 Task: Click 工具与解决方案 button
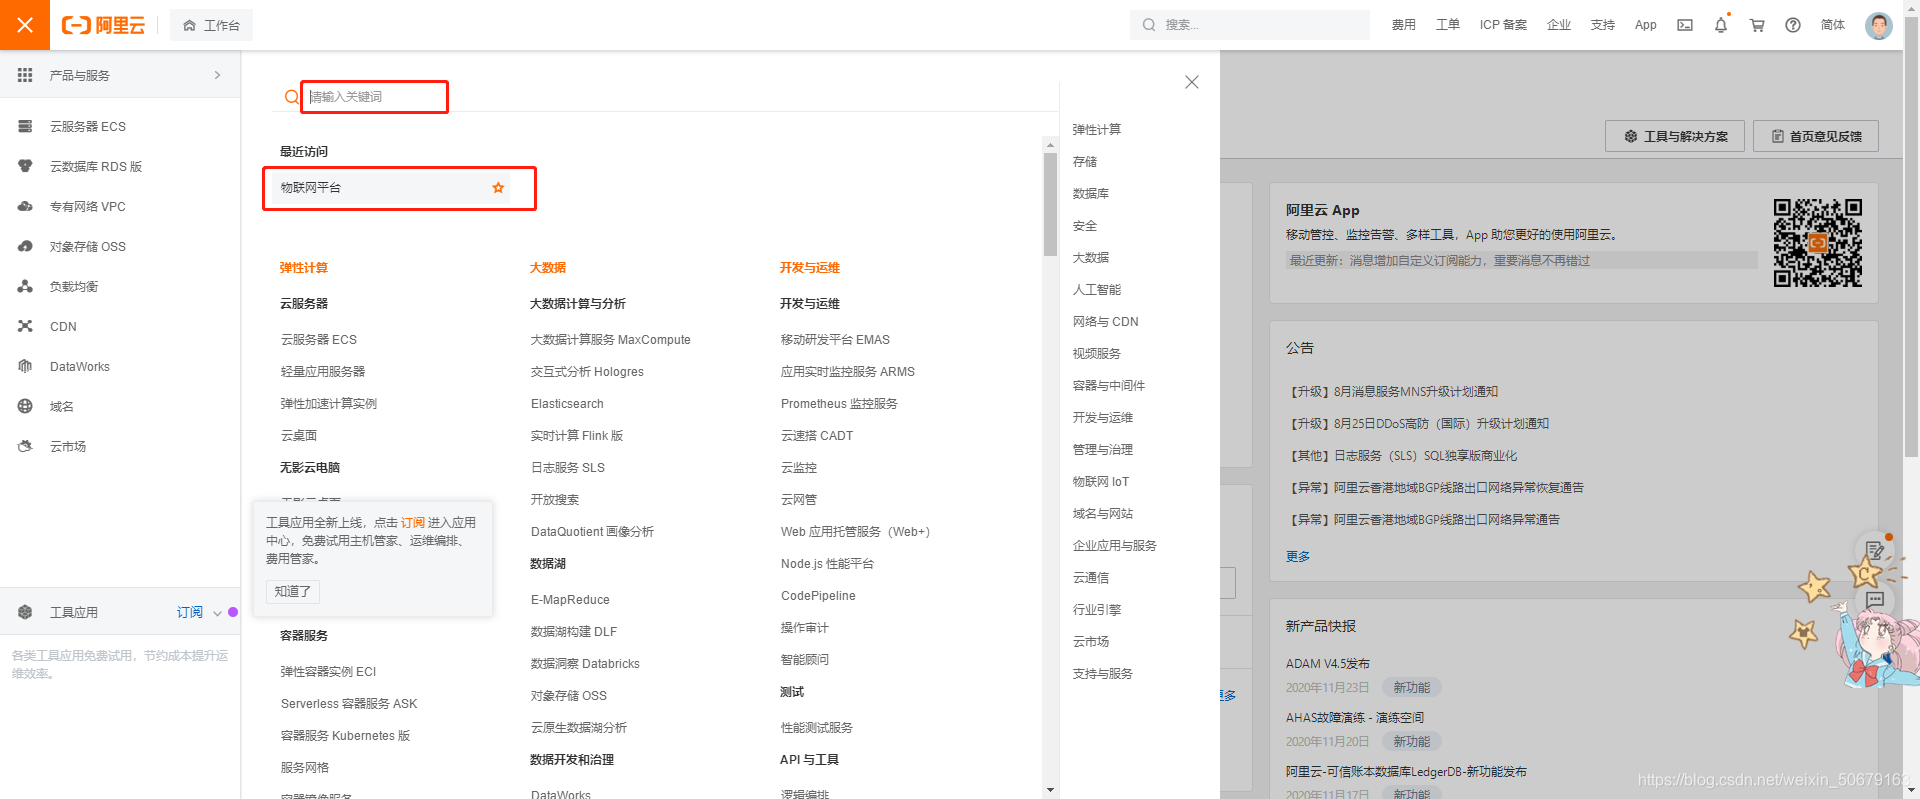[1675, 136]
